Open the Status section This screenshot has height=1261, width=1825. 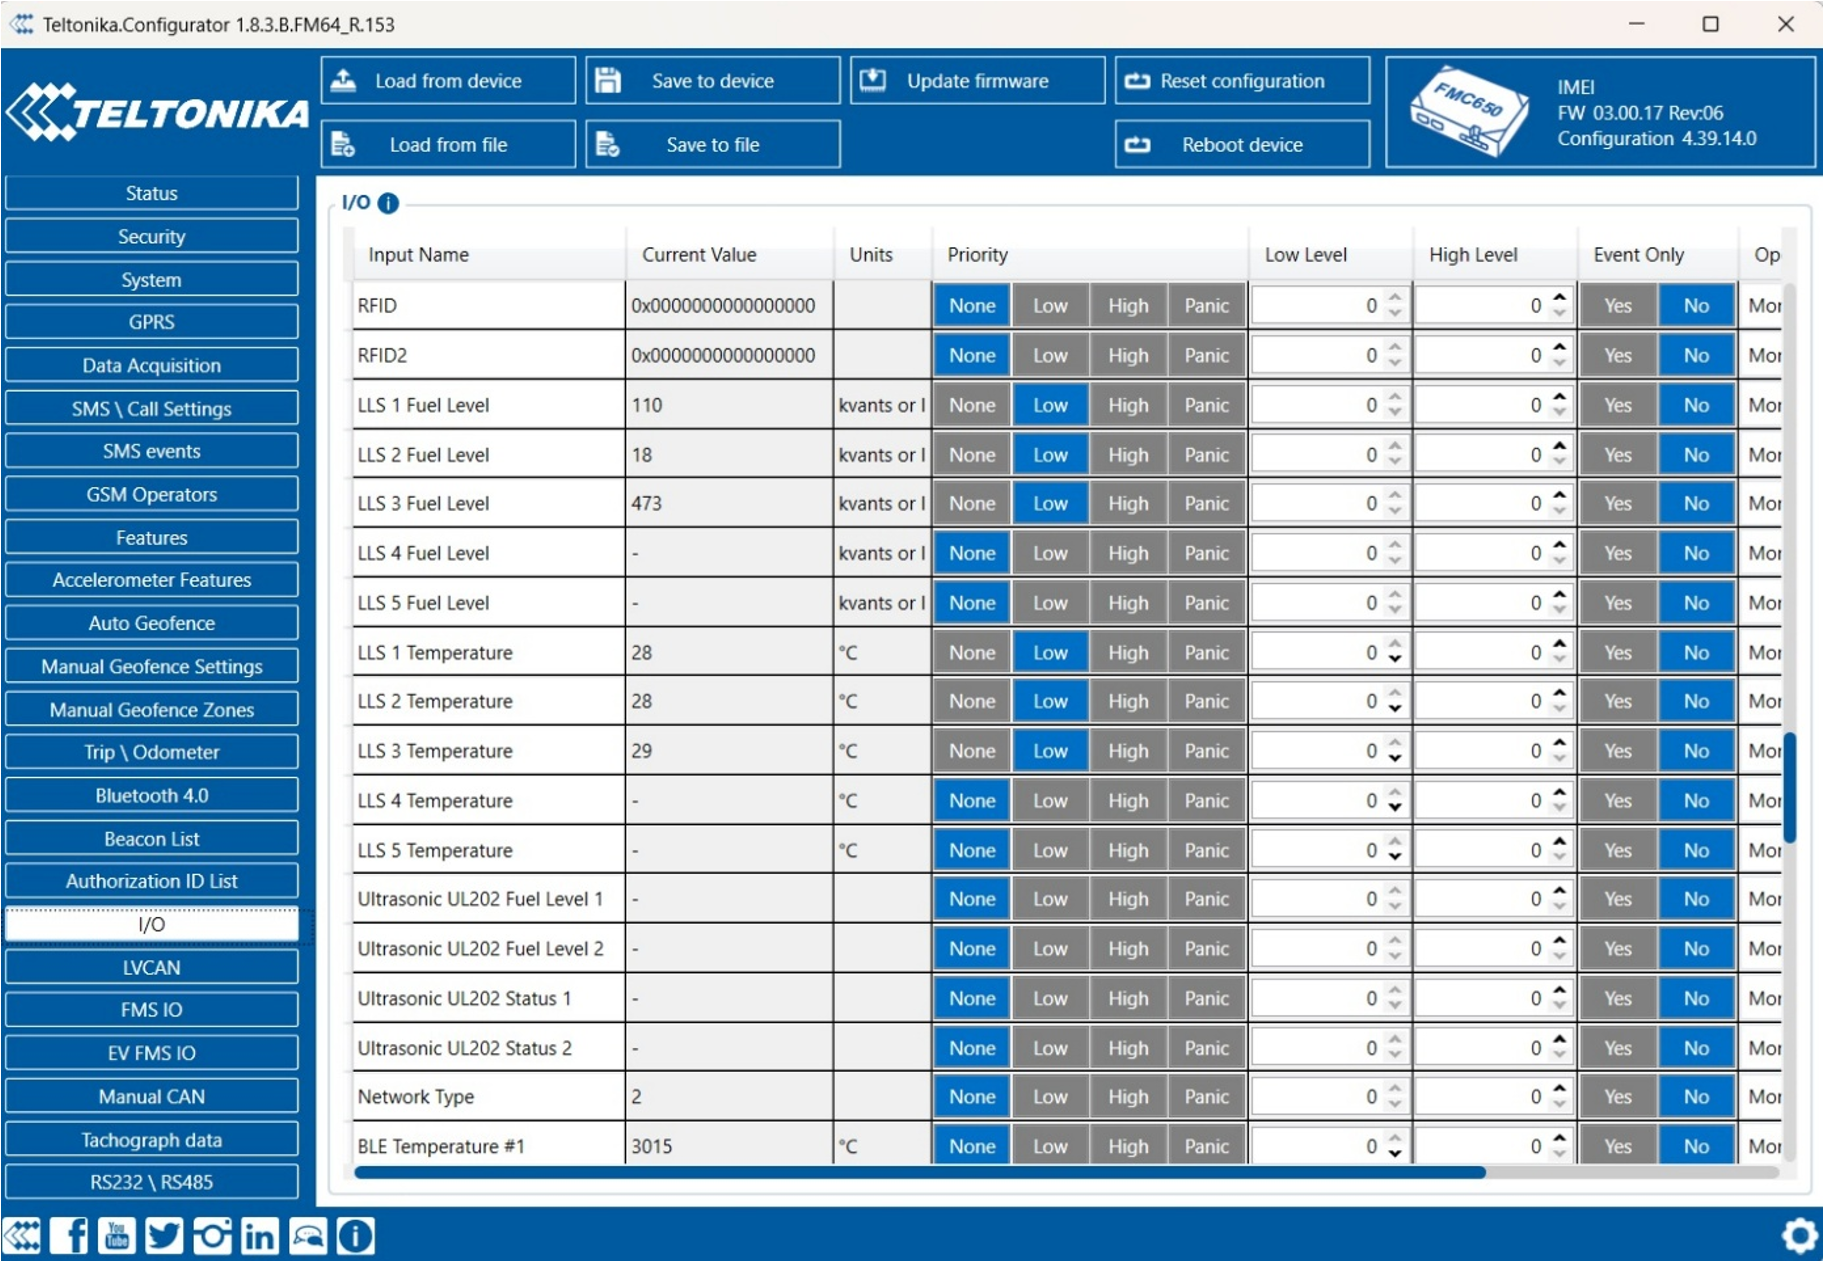click(x=152, y=194)
